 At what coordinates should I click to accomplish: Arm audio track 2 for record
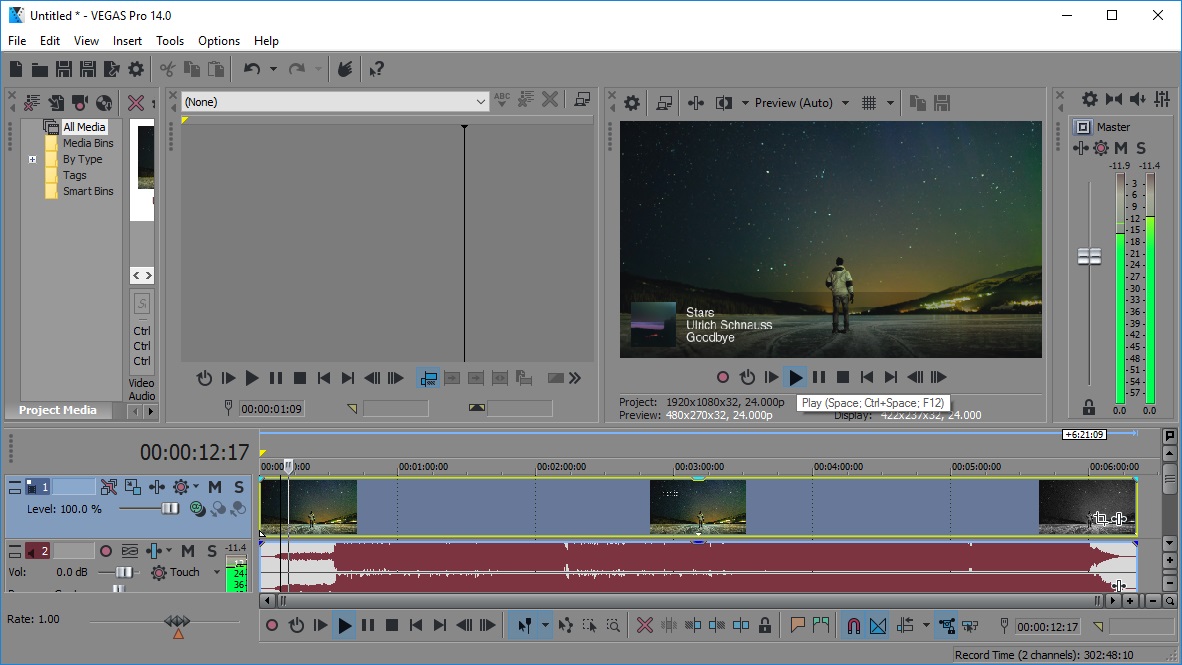[106, 551]
